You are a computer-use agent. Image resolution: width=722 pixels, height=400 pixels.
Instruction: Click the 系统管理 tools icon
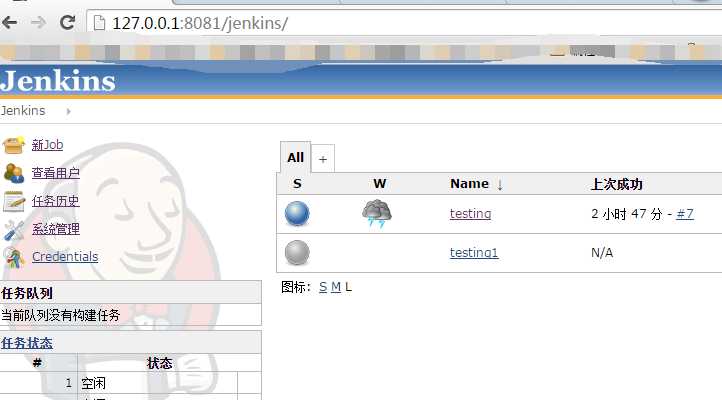coord(14,230)
